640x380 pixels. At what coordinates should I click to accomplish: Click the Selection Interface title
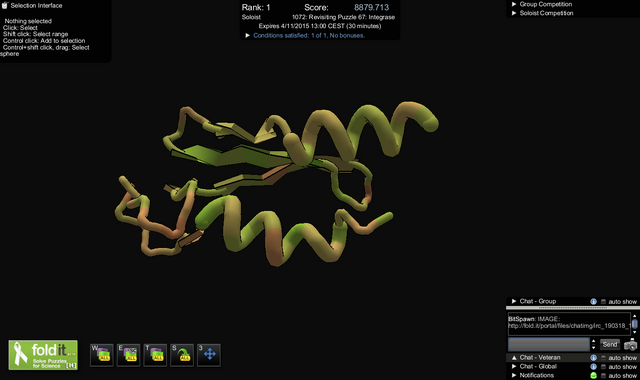point(36,6)
